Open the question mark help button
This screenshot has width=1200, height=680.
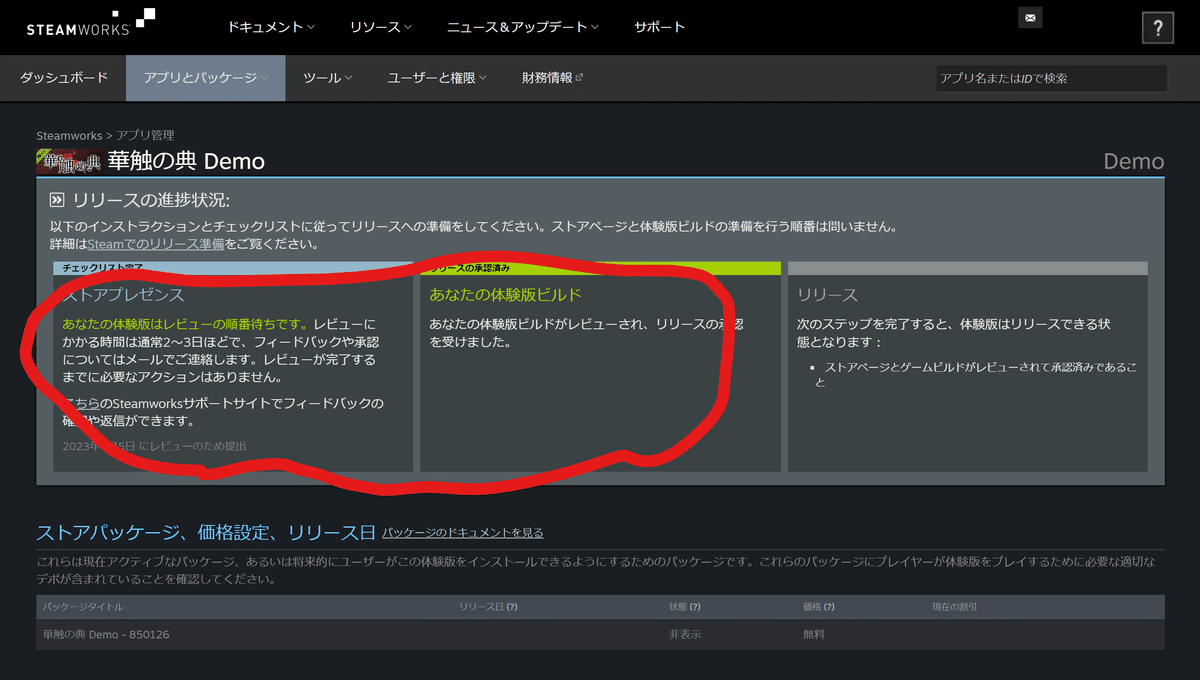coord(1157,28)
